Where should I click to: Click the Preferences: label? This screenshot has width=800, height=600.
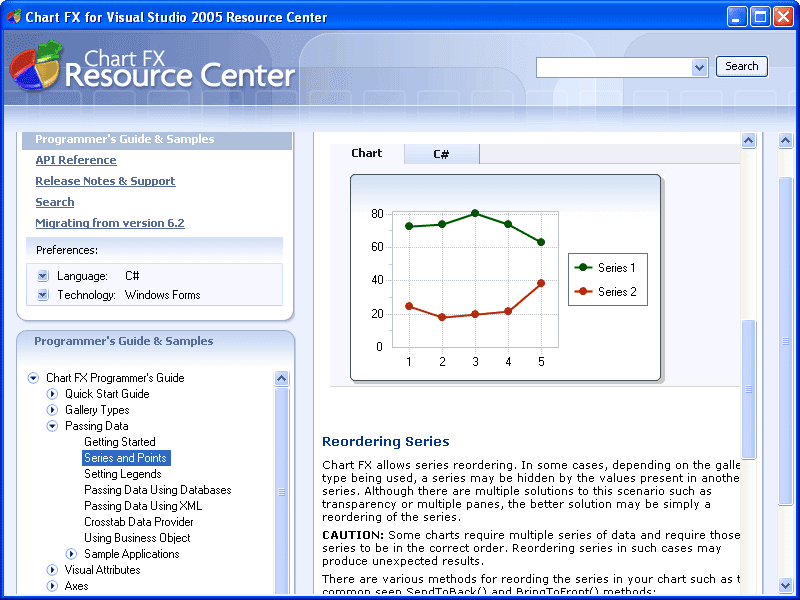[67, 251]
